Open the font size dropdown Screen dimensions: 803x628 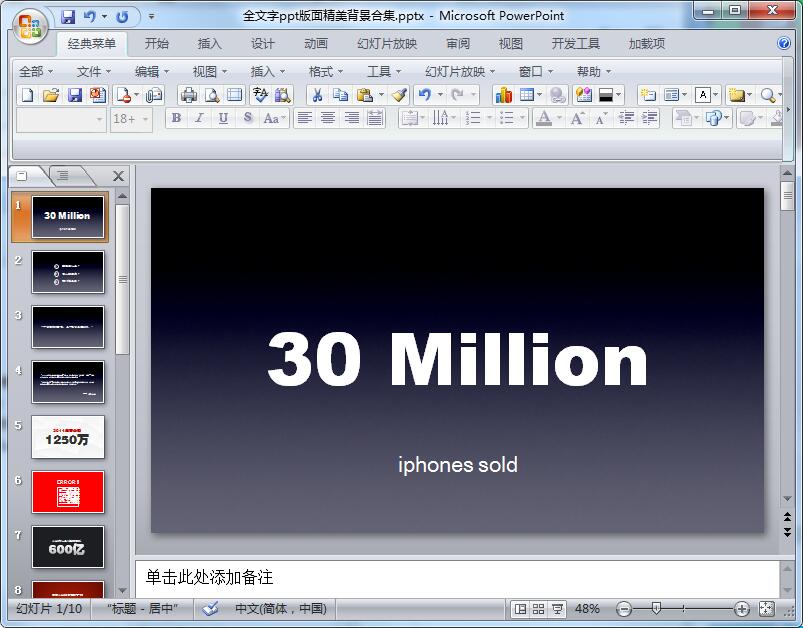[x=146, y=119]
